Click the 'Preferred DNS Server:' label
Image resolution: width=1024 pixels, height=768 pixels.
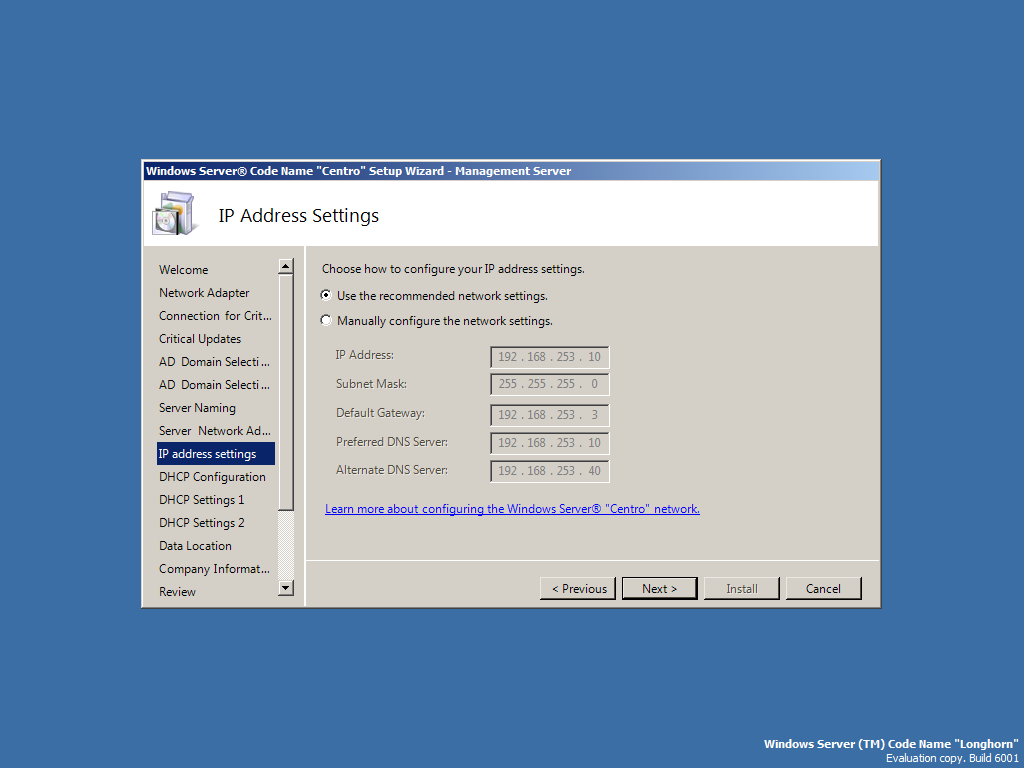pyautogui.click(x=392, y=441)
